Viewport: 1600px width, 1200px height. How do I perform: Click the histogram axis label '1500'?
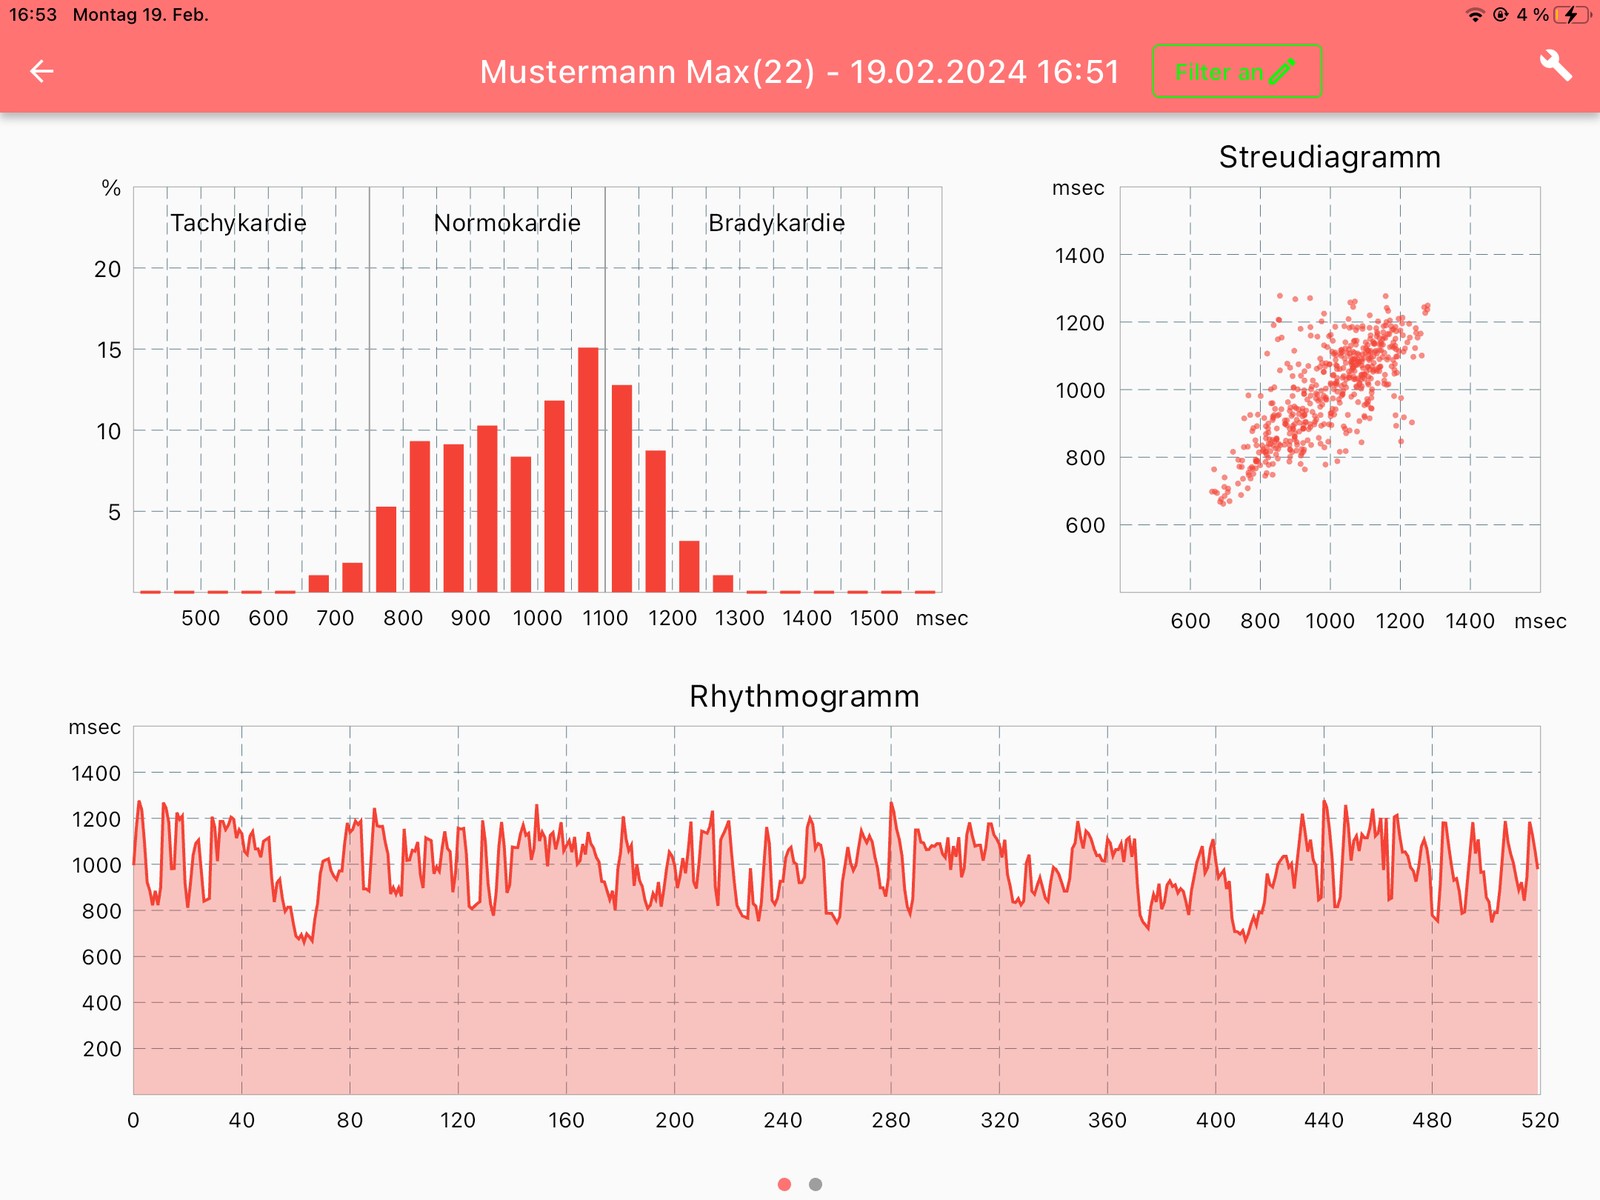pyautogui.click(x=874, y=618)
